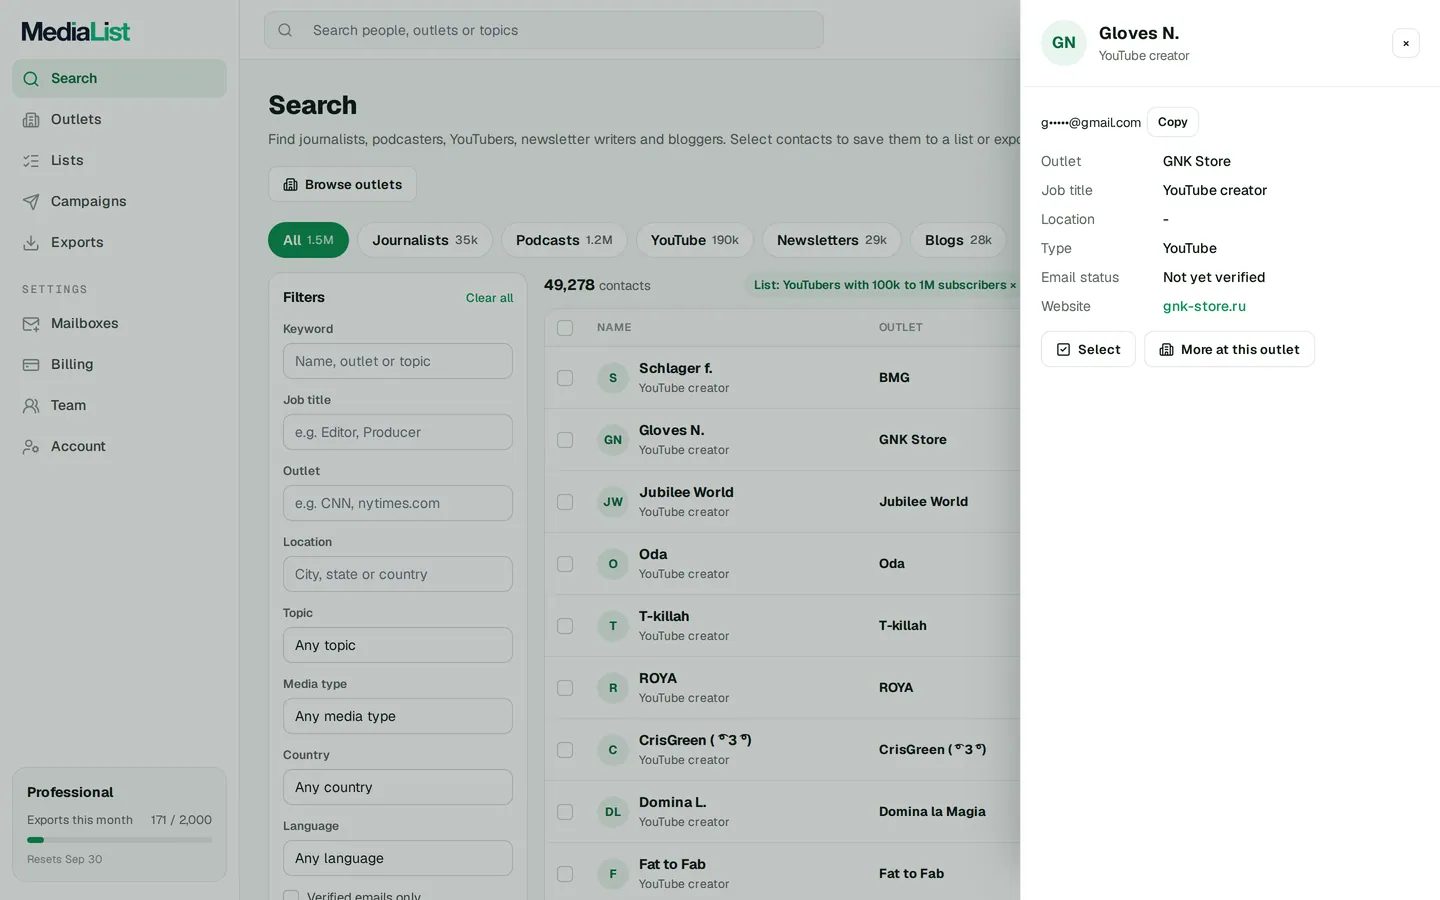
Task: Switch to the Journalists tab
Action: [425, 240]
